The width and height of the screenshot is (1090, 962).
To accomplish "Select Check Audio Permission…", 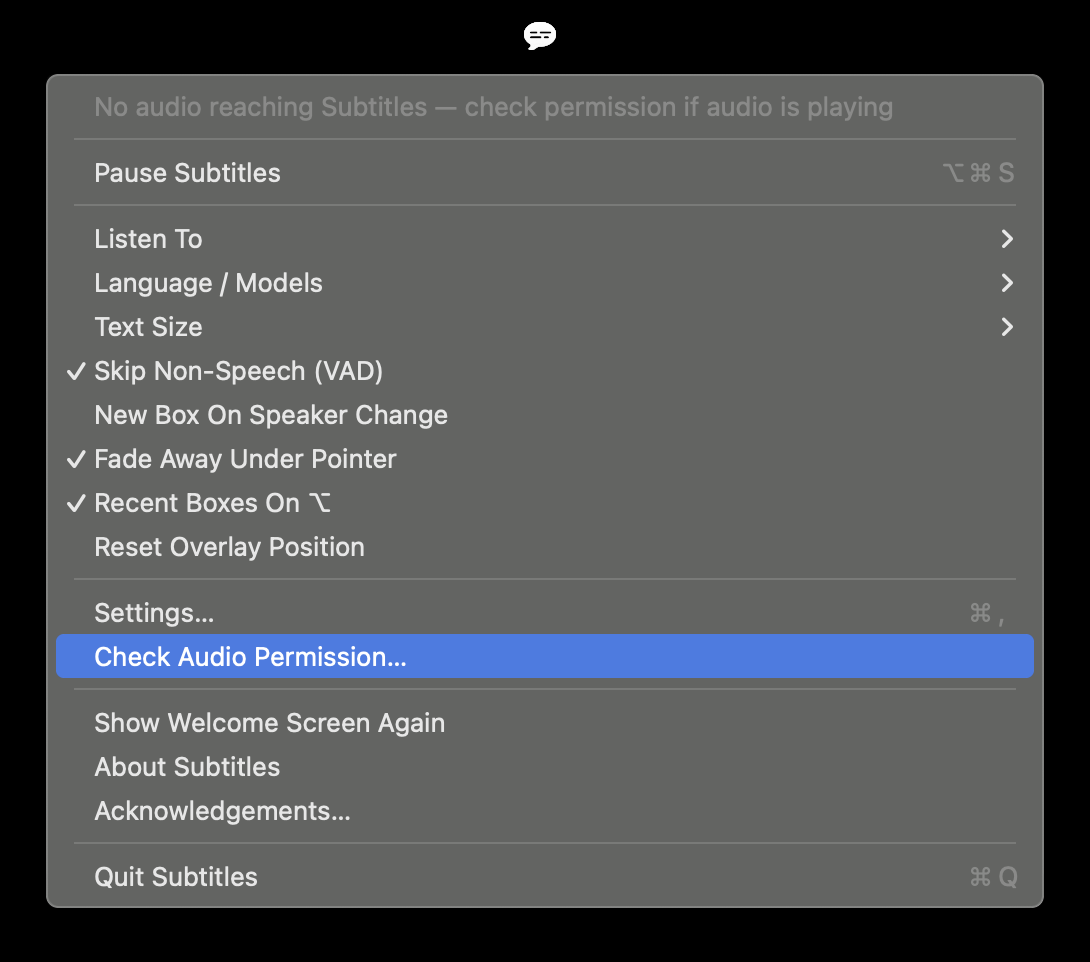I will tap(545, 656).
